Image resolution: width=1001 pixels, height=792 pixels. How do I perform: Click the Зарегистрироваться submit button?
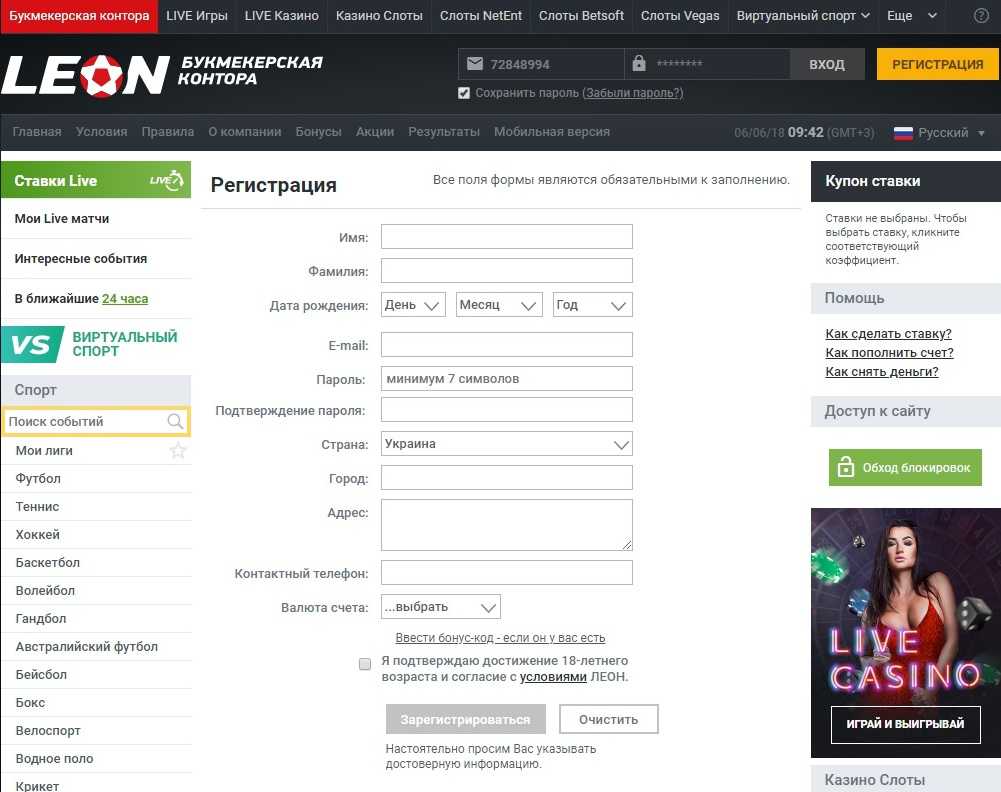pyautogui.click(x=465, y=719)
